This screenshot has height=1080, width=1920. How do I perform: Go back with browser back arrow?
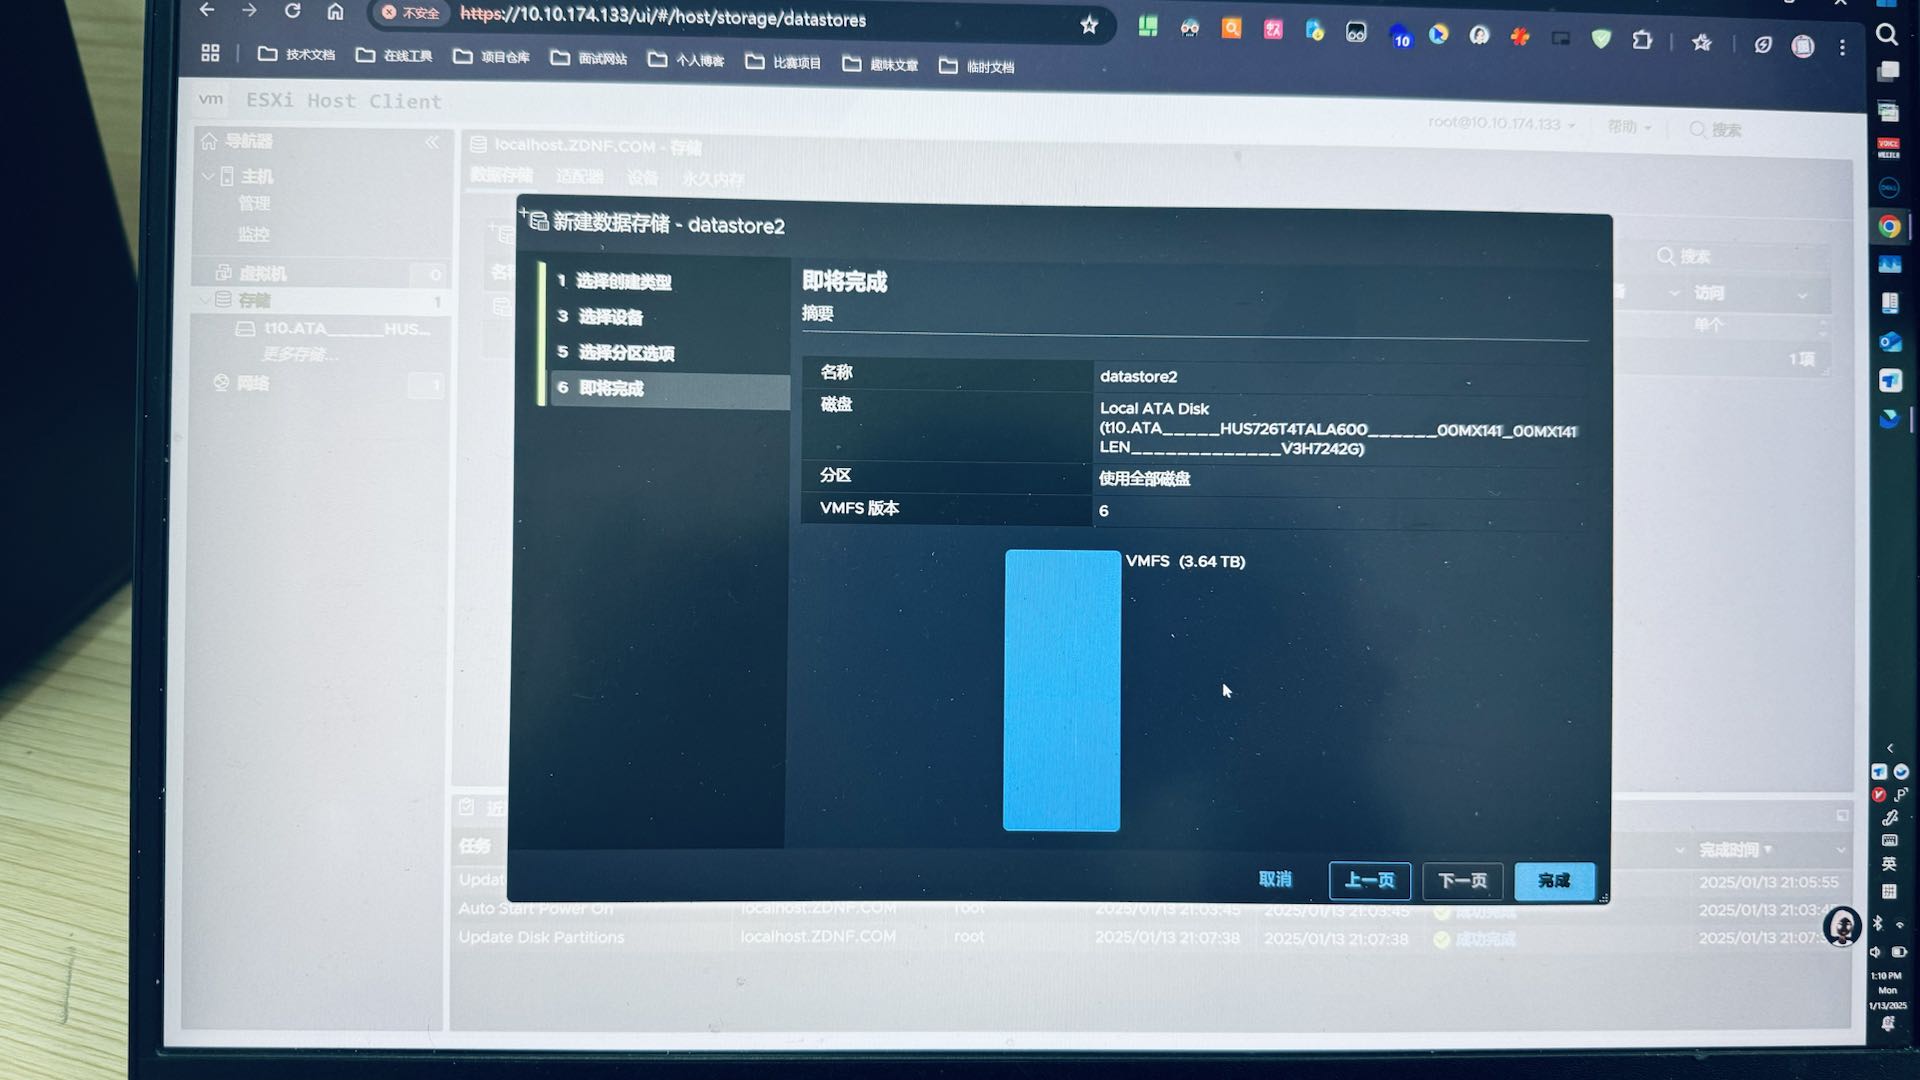click(207, 10)
